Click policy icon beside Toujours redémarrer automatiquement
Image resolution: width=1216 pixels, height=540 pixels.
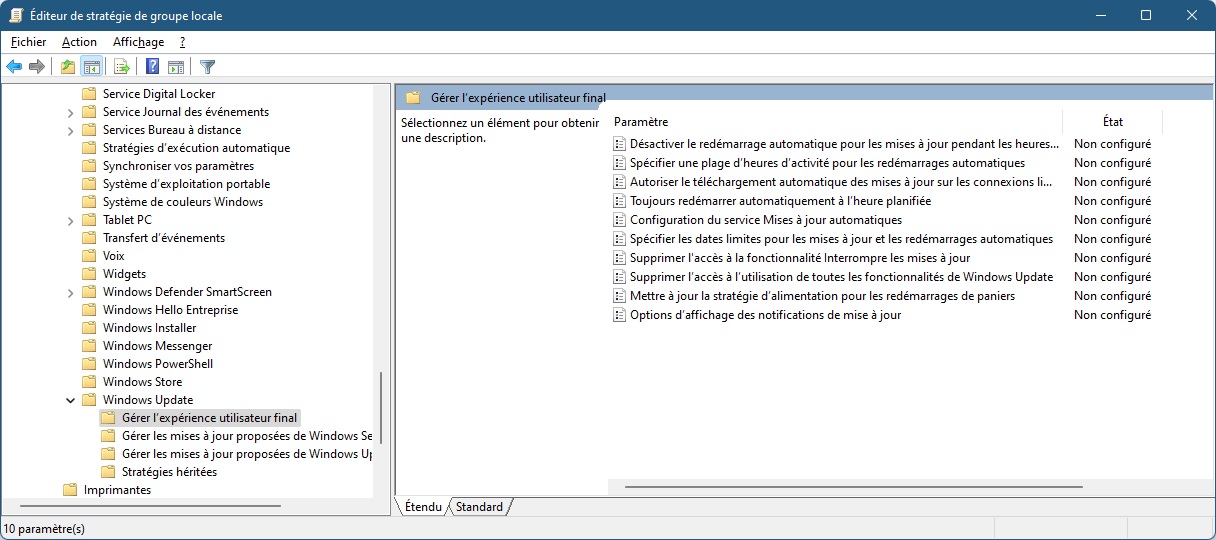click(x=619, y=201)
